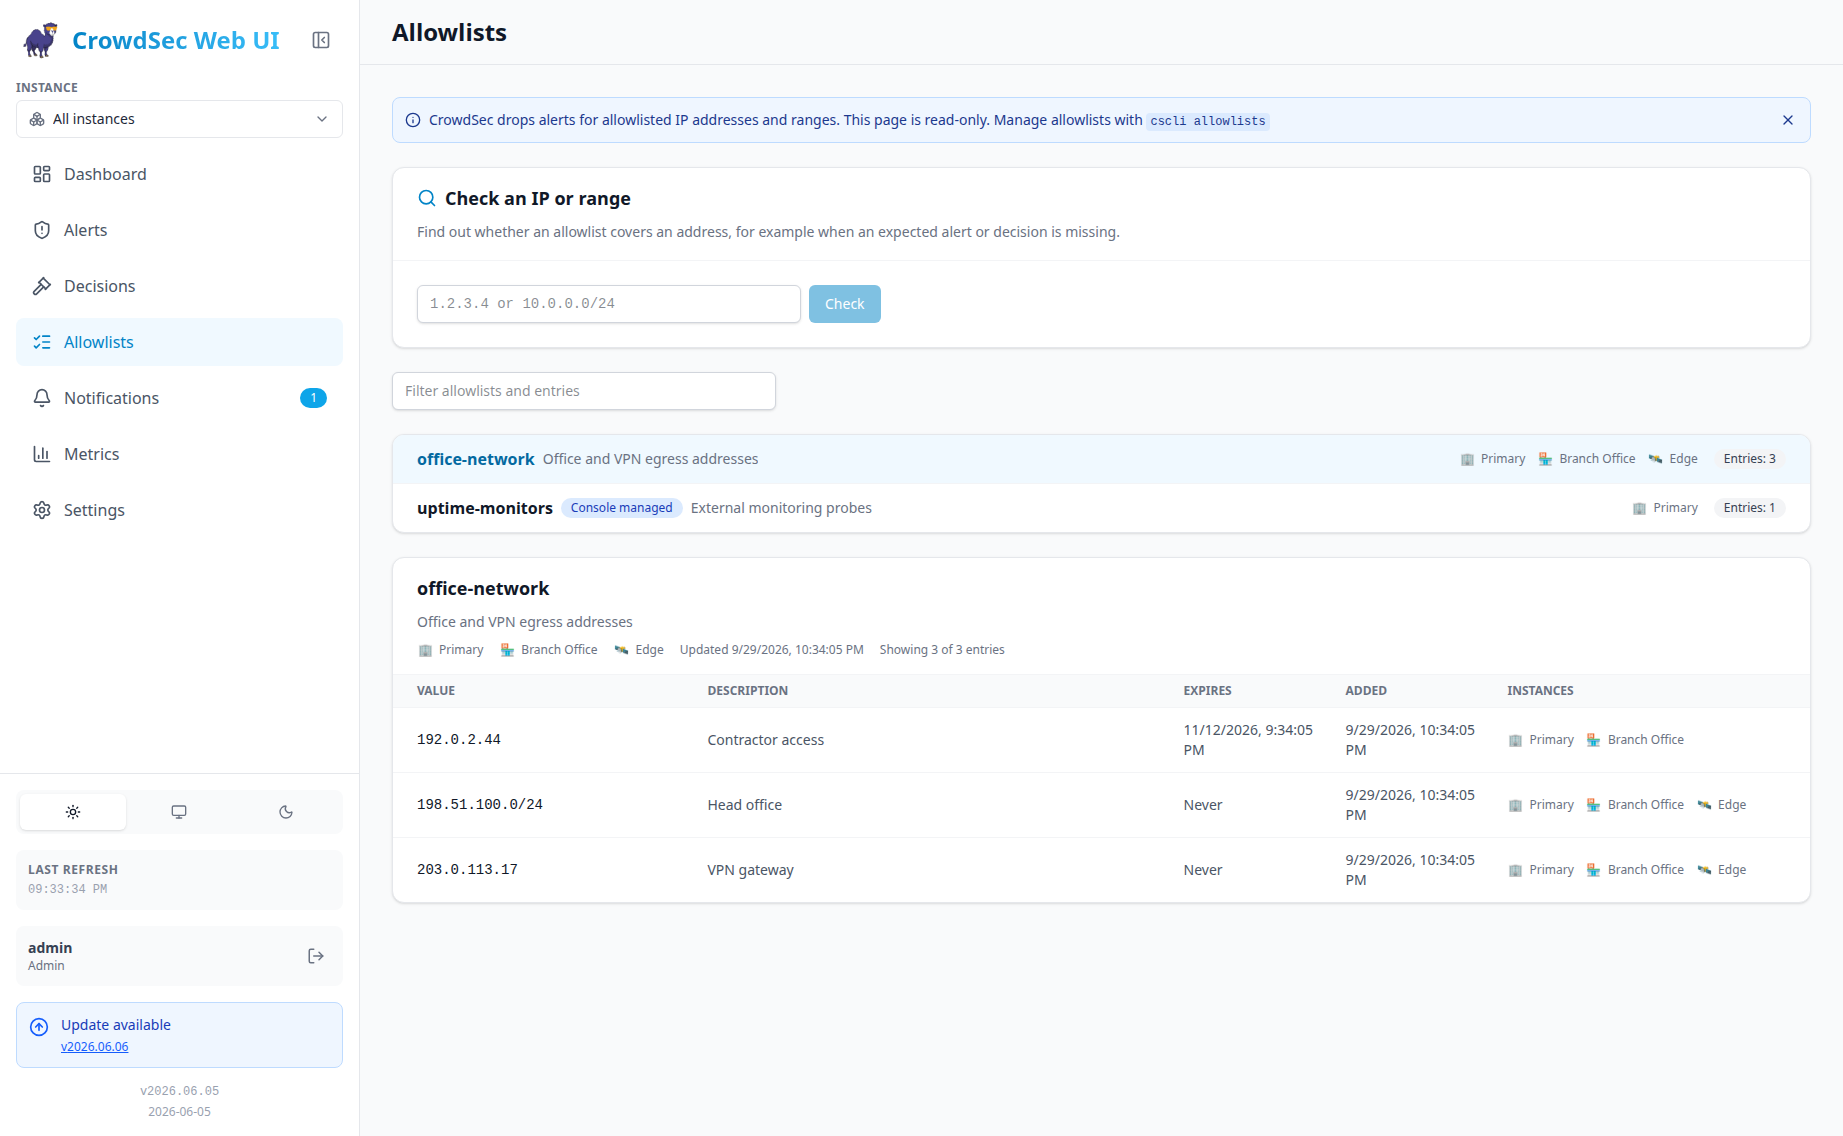Image resolution: width=1843 pixels, height=1136 pixels.
Task: Log out using the sign-out icon
Action: (316, 956)
